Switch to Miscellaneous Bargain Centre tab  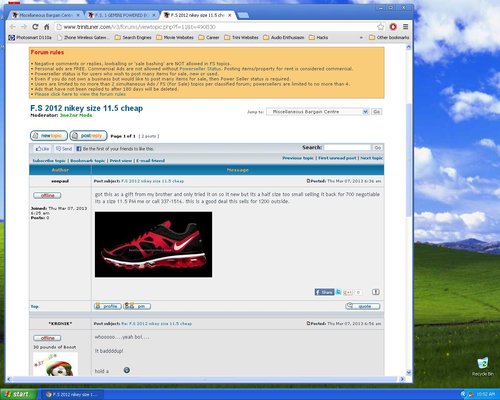click(45, 15)
